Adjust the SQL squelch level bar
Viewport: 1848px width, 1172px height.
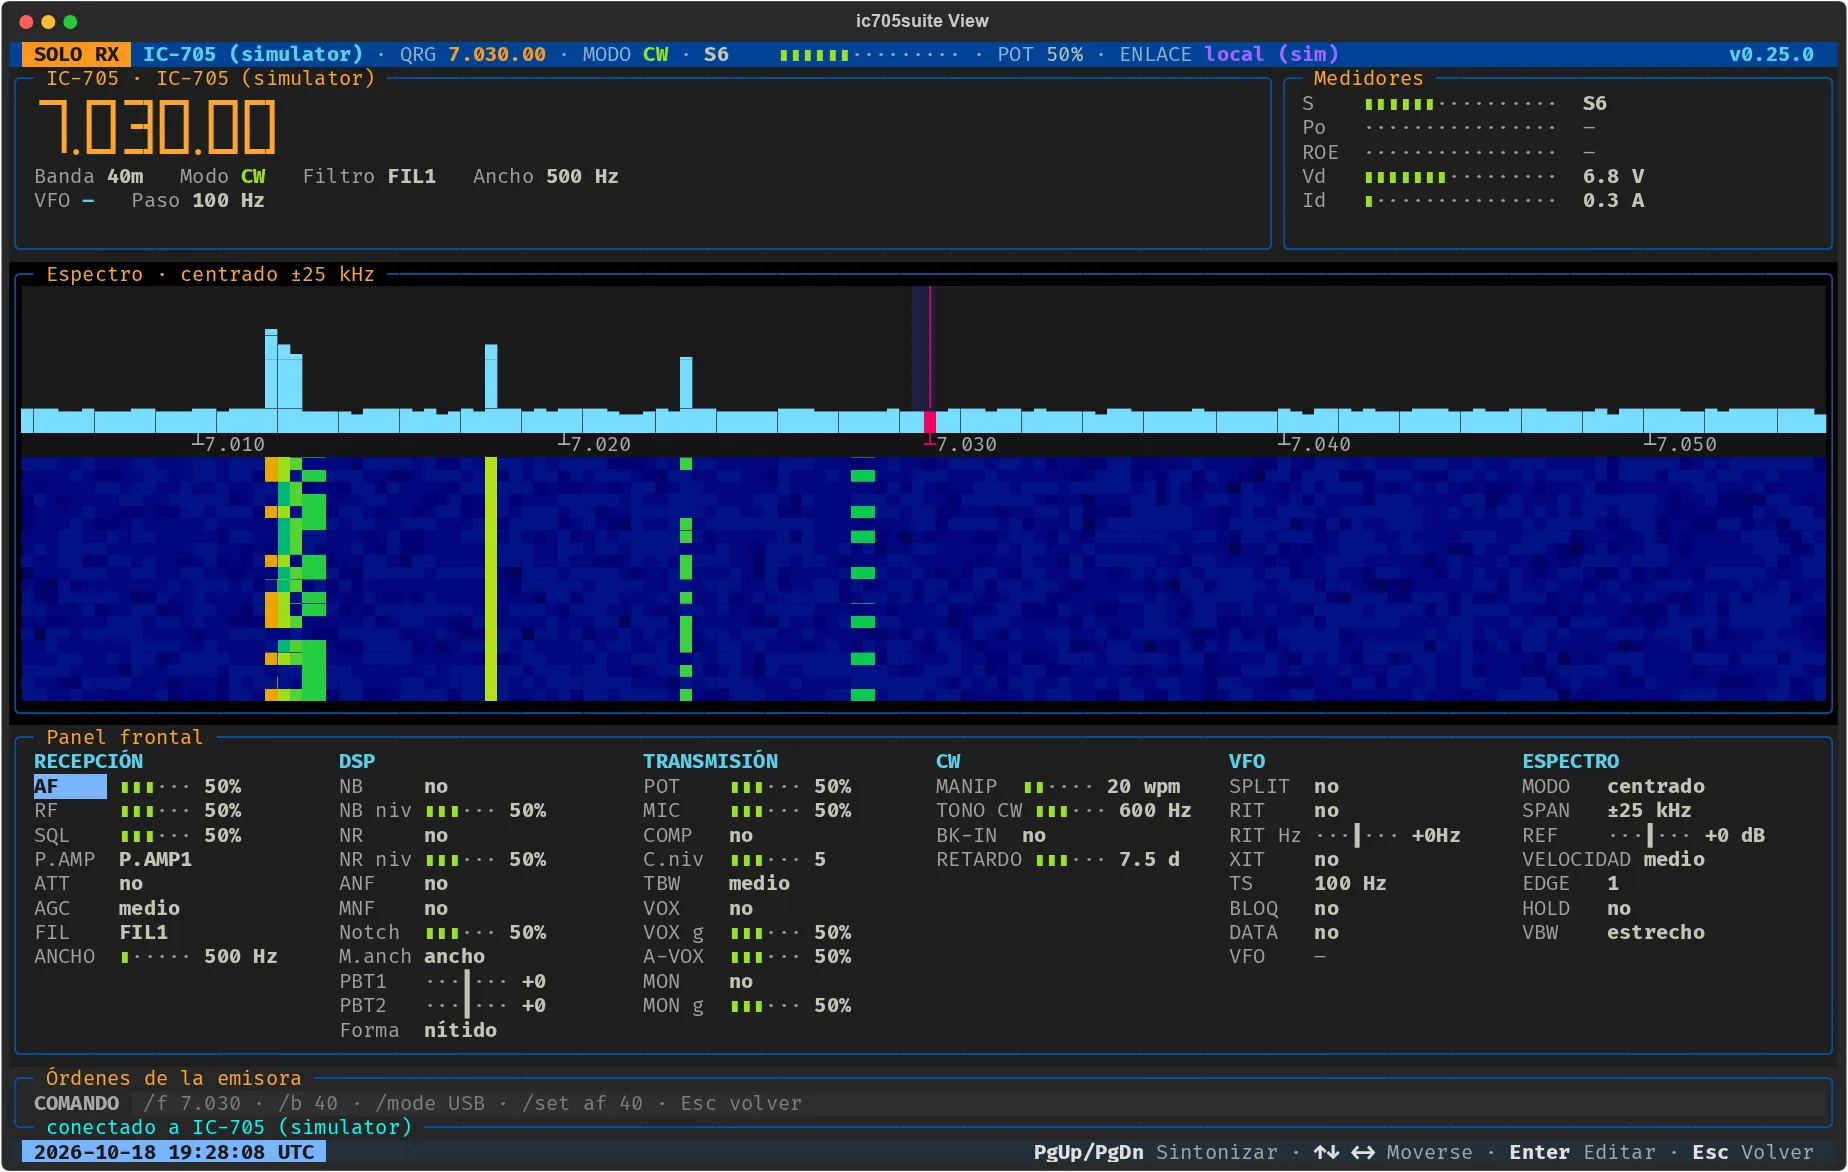[155, 835]
